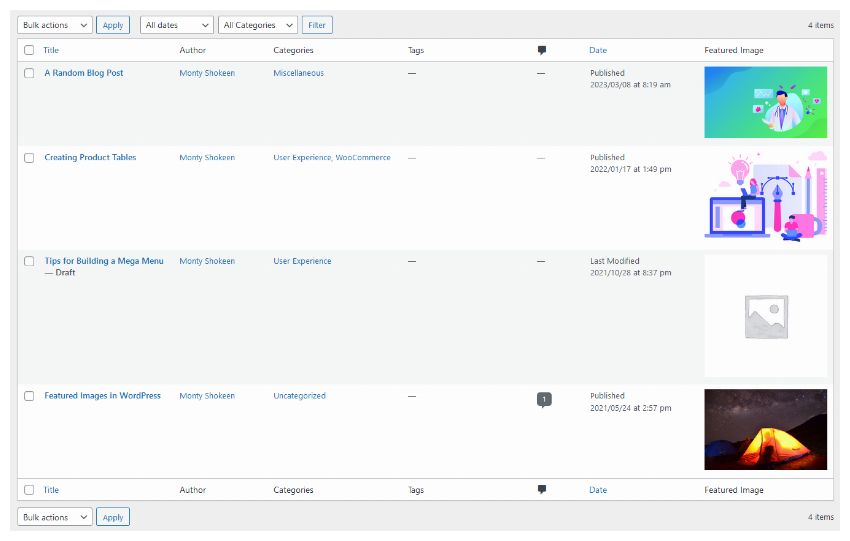The image size is (850, 541).
Task: Click author Monty Shokeen on A Random Blog Post row
Action: (x=207, y=73)
